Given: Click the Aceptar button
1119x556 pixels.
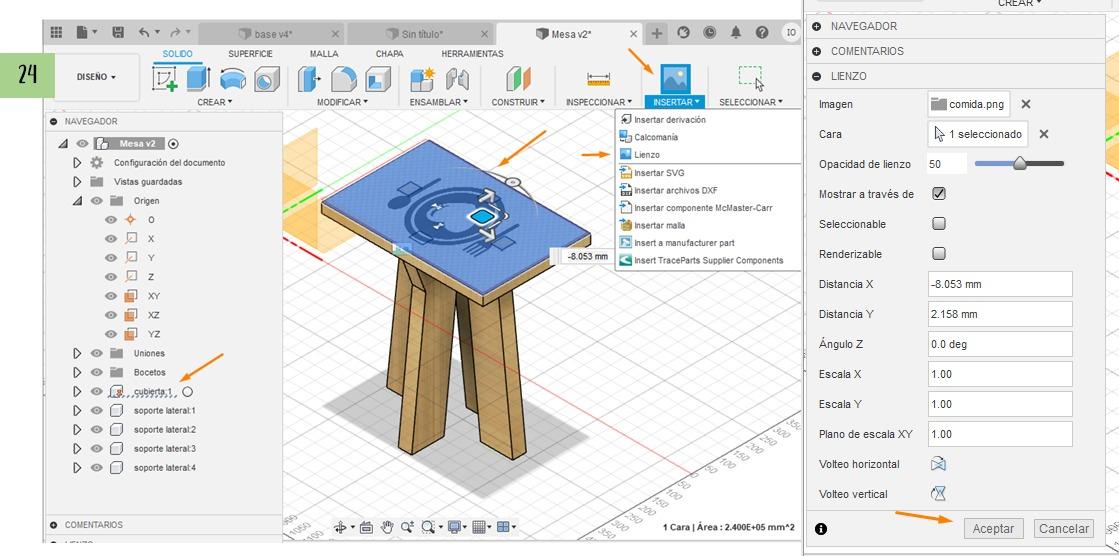Looking at the screenshot, I should (x=993, y=528).
